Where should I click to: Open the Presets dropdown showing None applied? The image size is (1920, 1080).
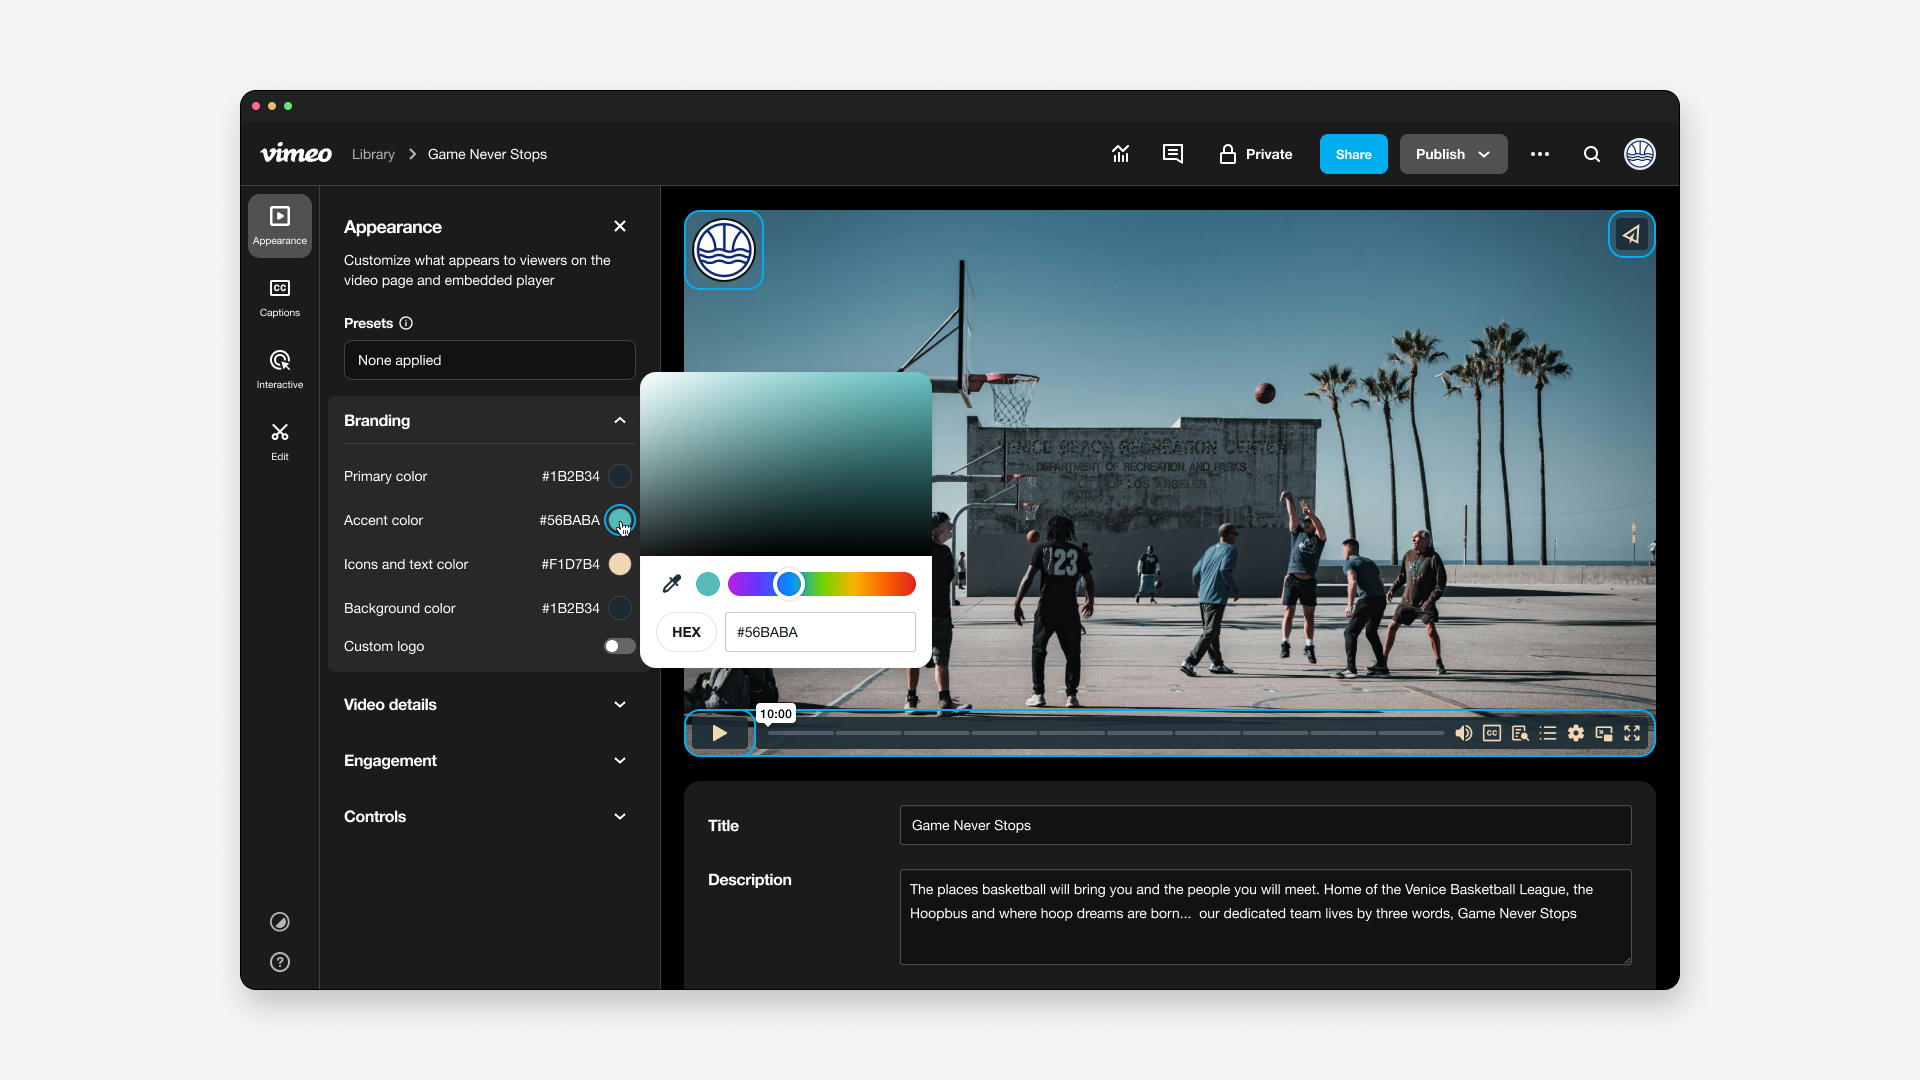click(x=490, y=360)
